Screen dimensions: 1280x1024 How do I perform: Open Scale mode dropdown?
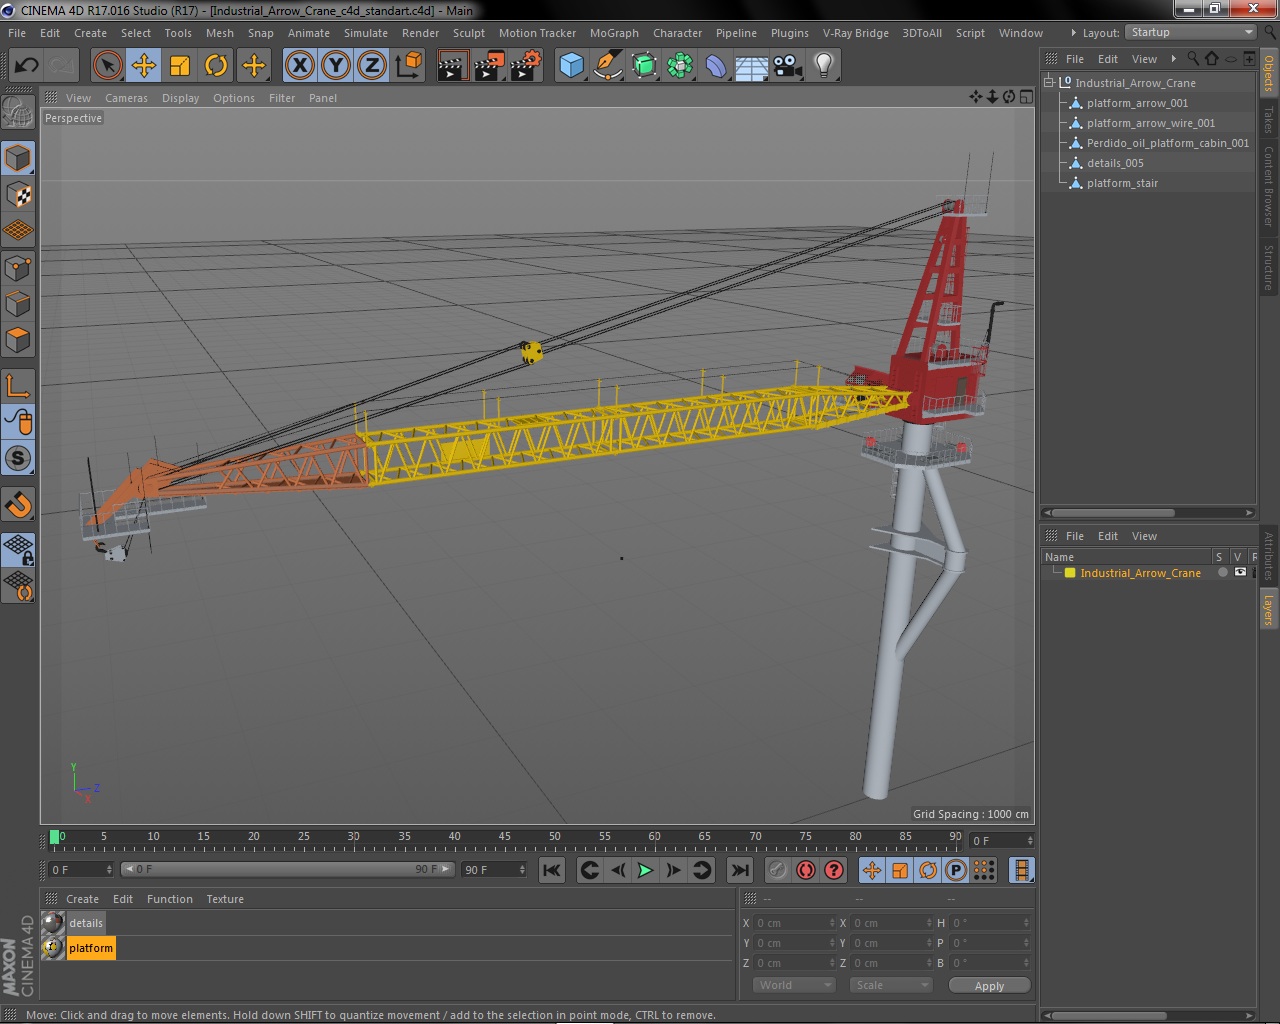point(891,985)
